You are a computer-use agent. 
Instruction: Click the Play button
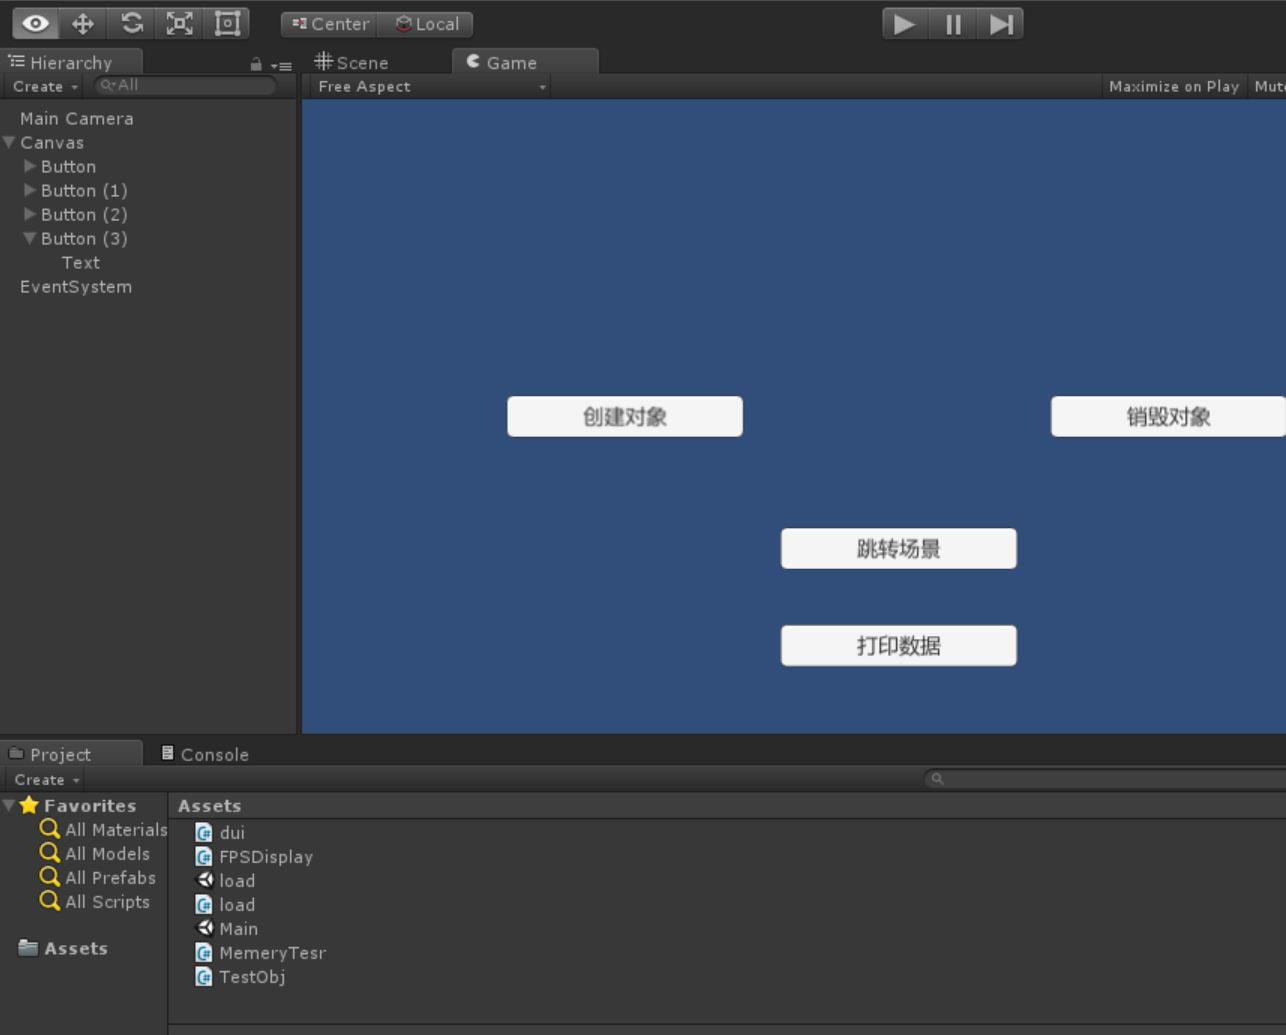point(905,24)
